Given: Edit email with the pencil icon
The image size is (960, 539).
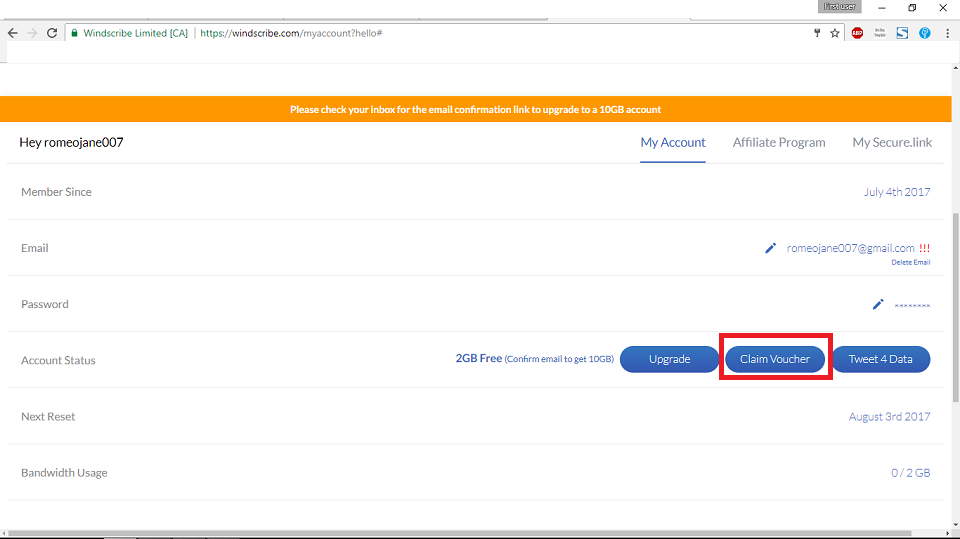Looking at the screenshot, I should tap(770, 248).
